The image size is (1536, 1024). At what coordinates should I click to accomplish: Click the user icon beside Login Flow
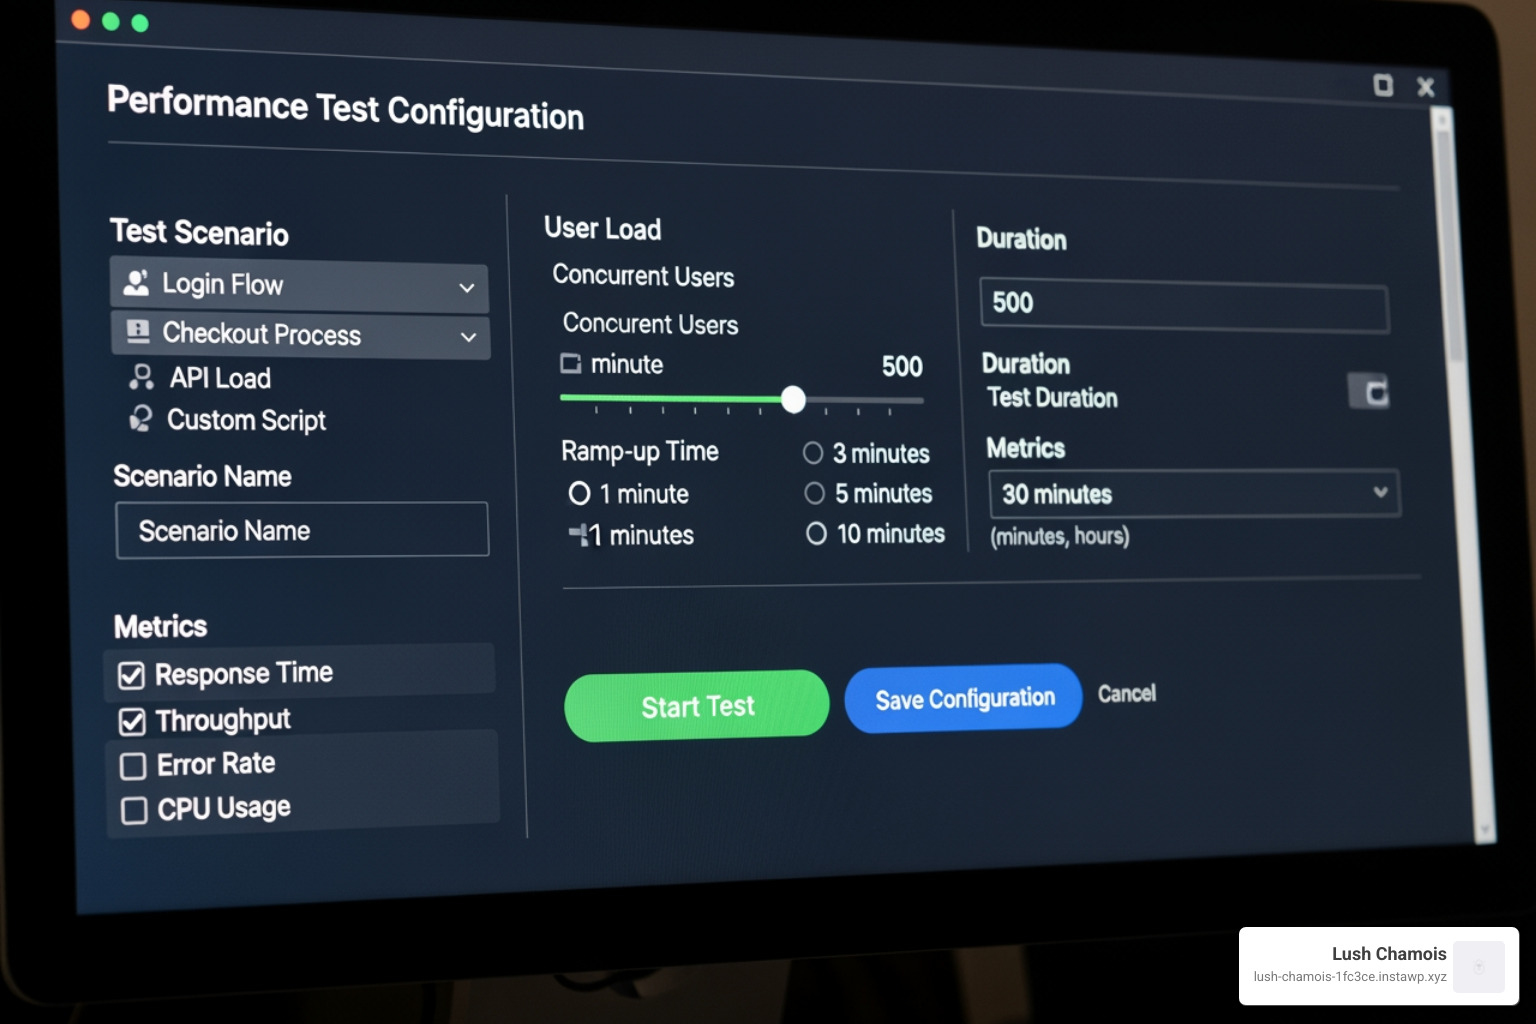pyautogui.click(x=136, y=283)
